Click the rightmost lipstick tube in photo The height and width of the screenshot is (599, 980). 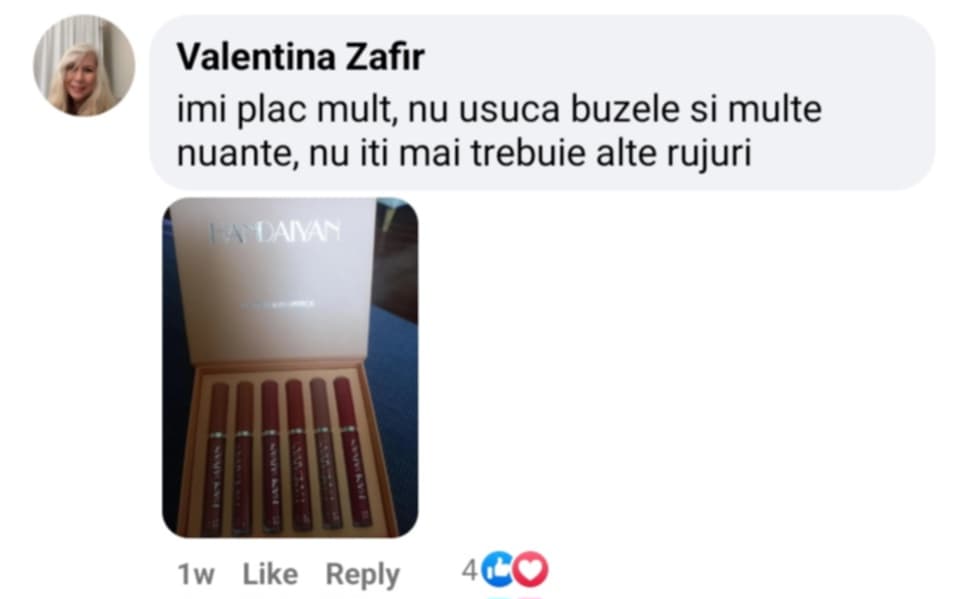pyautogui.click(x=352, y=451)
